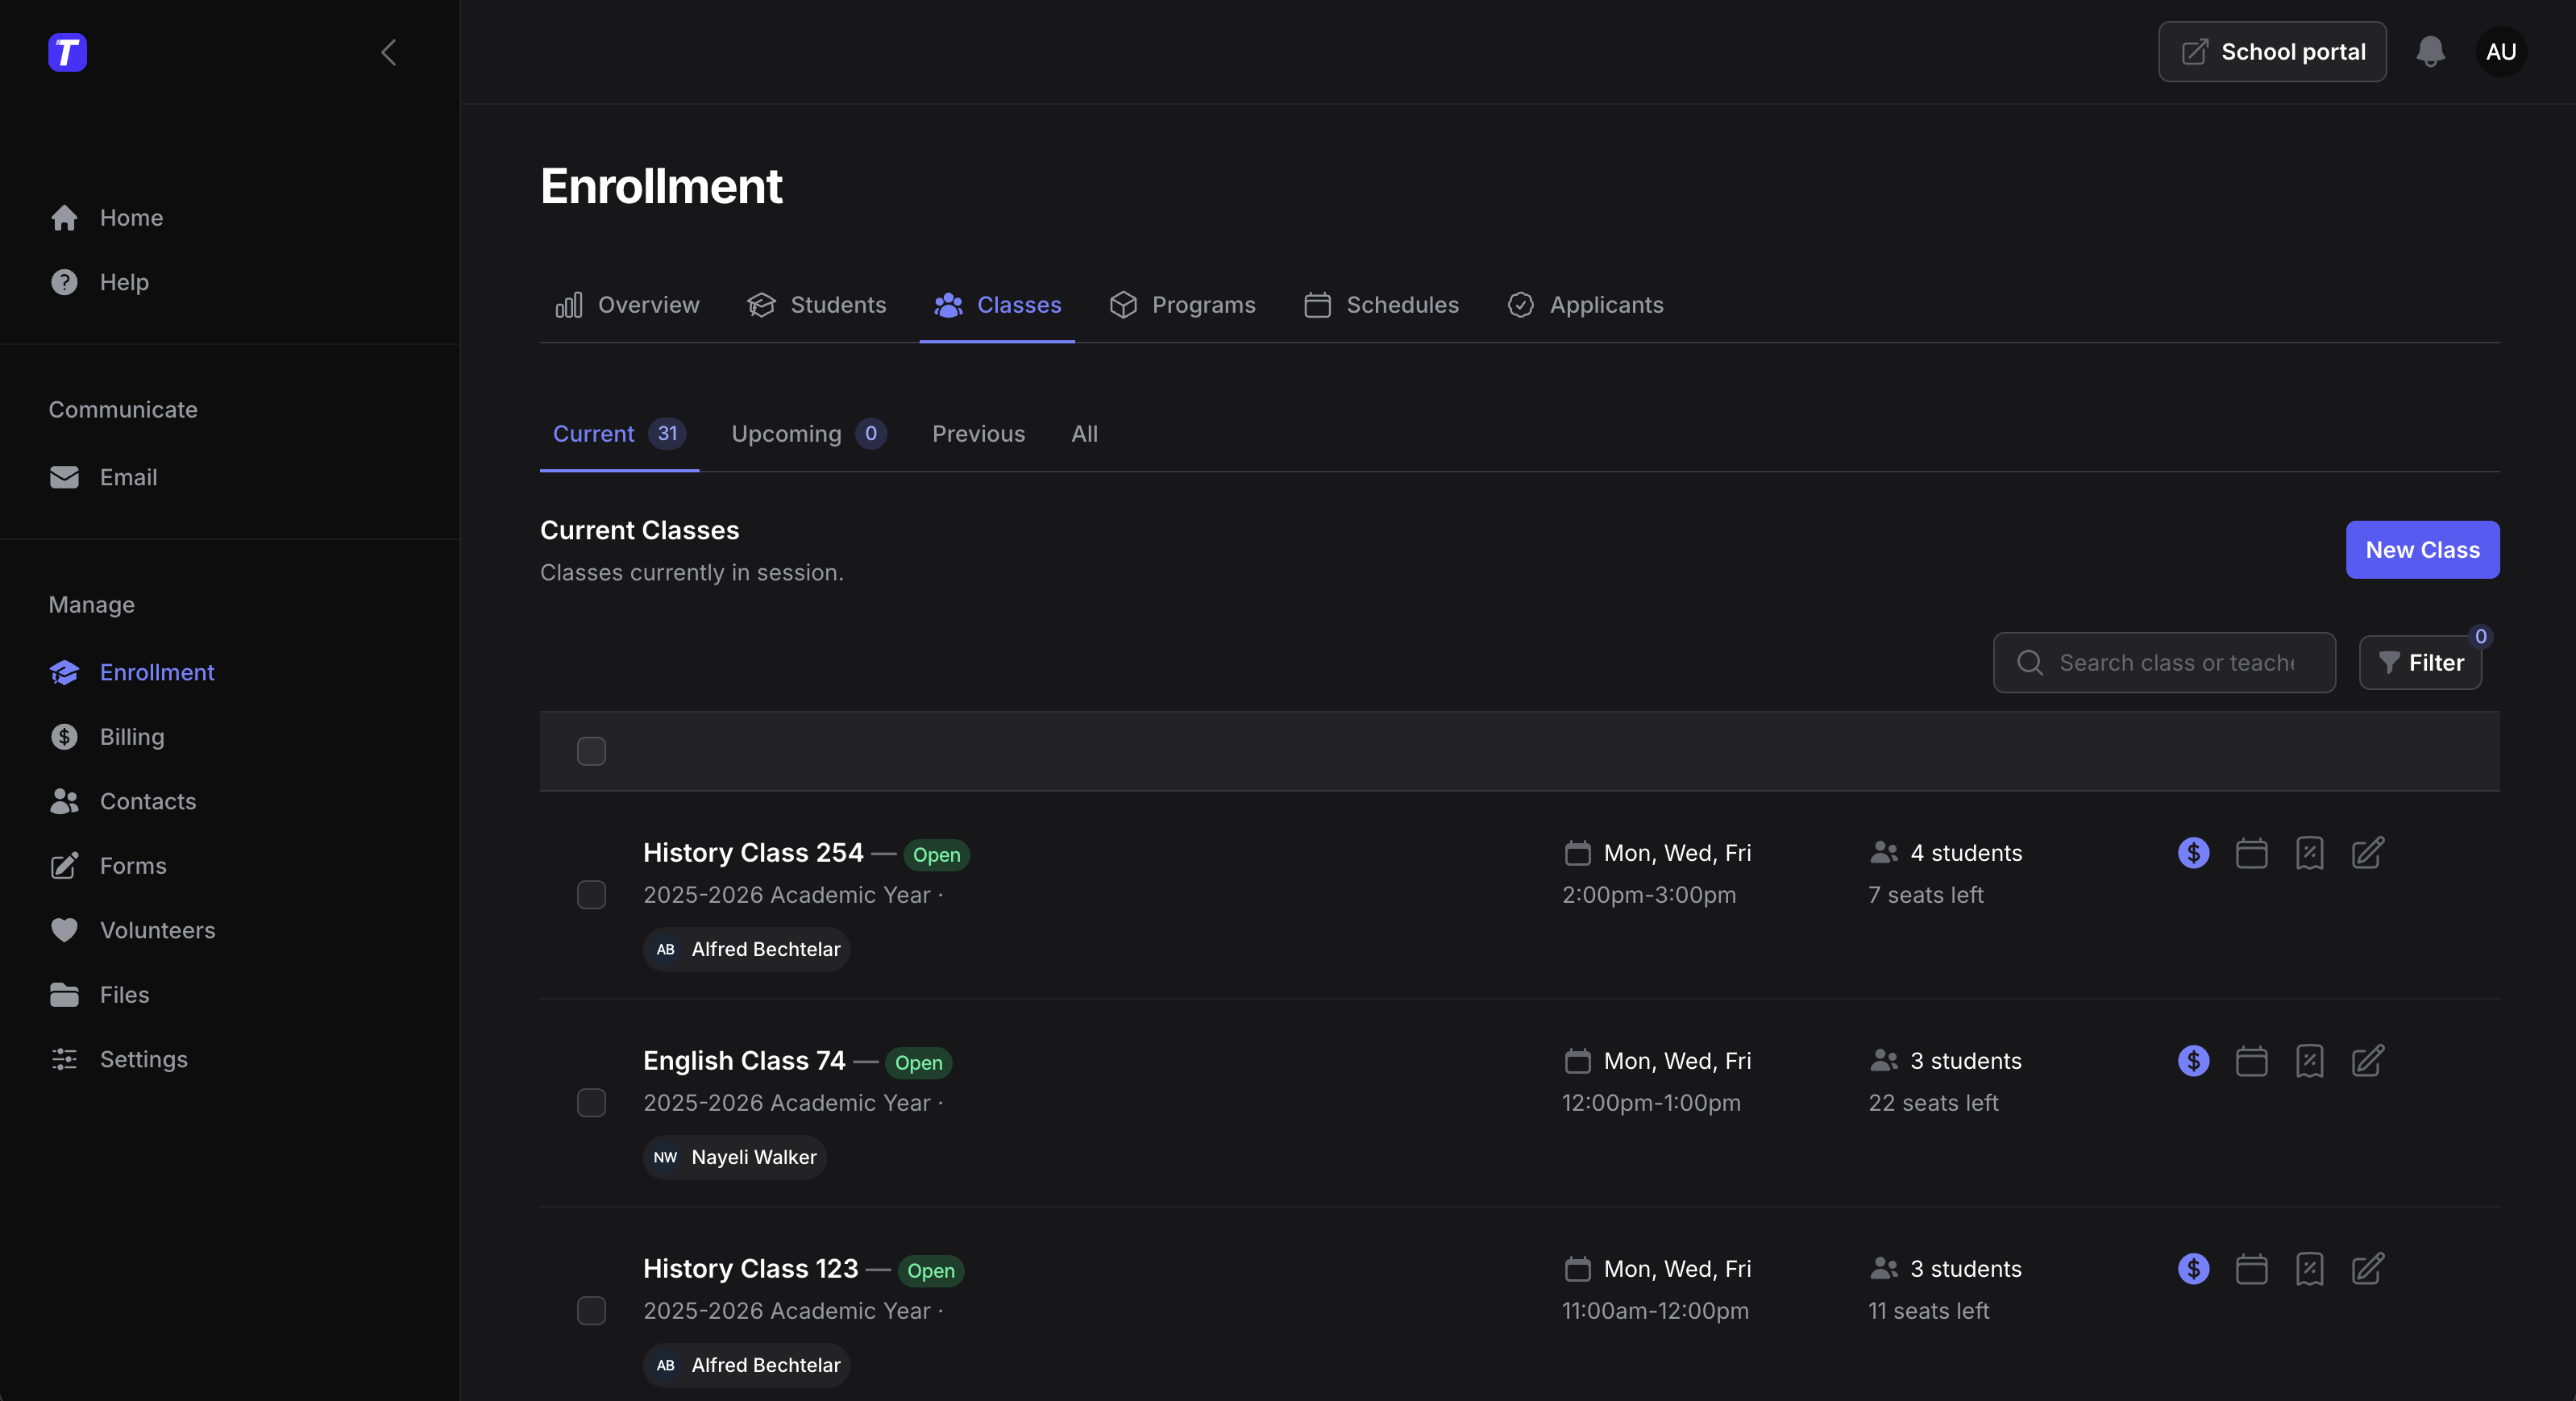Edit the English Class 74 details

[2369, 1061]
